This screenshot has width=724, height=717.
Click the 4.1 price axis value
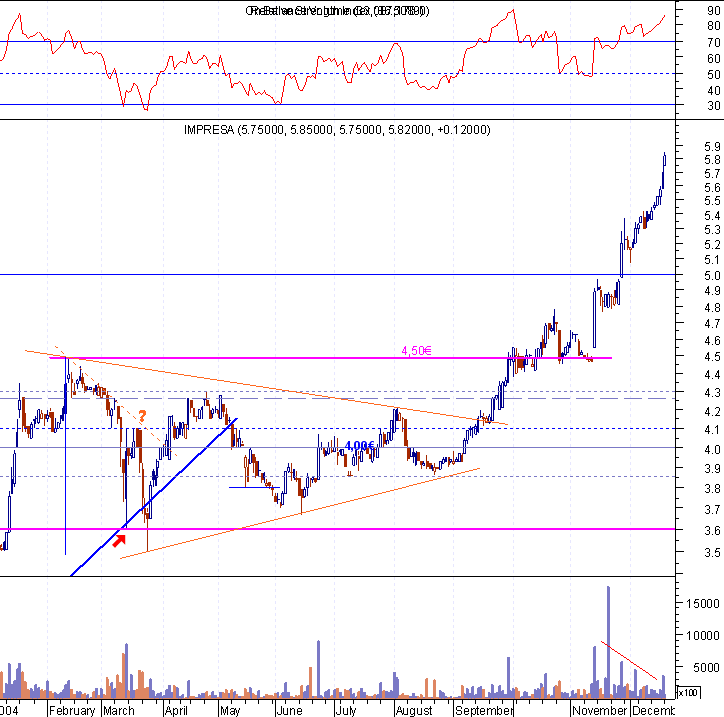(x=712, y=430)
